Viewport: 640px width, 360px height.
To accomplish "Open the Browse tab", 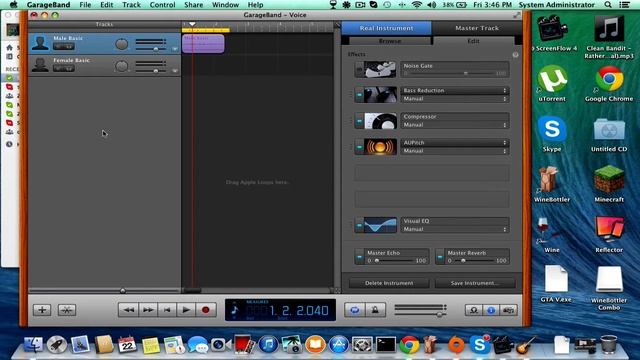I will pos(390,41).
